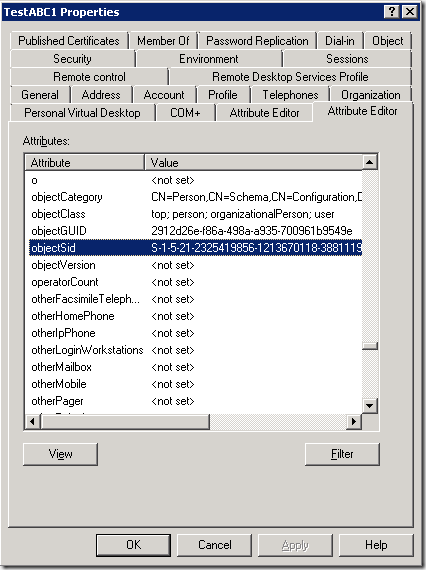426x570 pixels.
Task: Open the Security tab
Action: point(72,59)
